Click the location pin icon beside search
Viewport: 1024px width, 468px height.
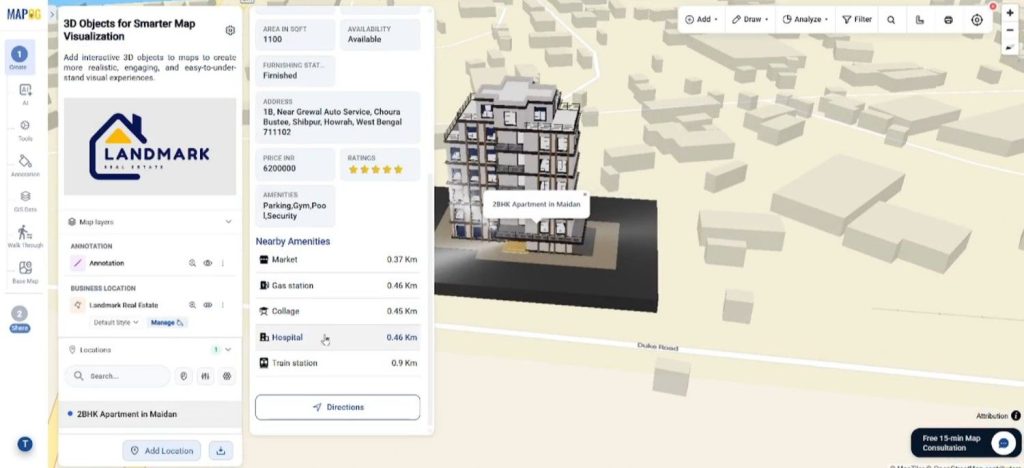184,376
